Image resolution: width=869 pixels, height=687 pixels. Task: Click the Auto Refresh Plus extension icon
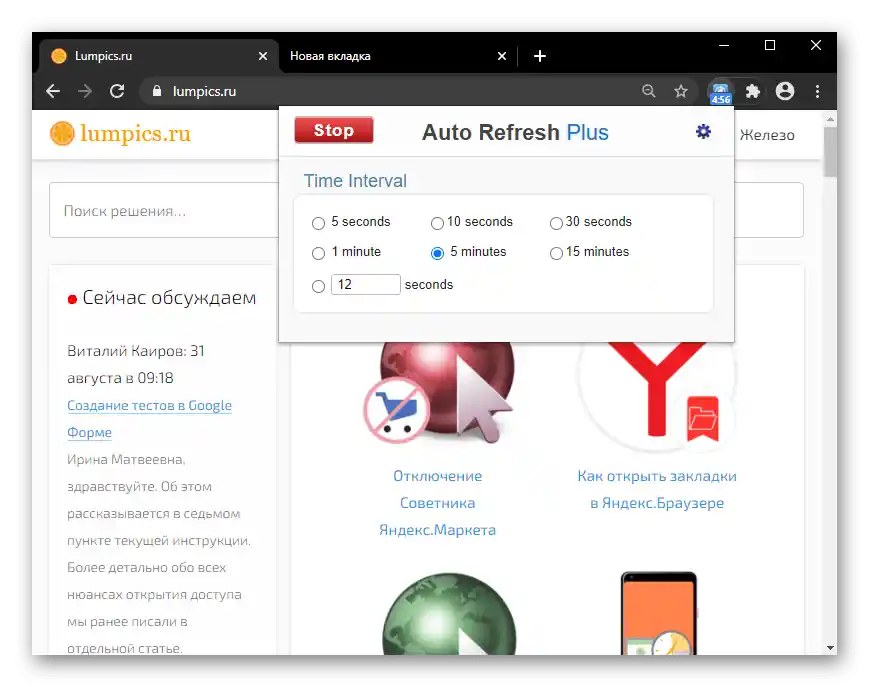coord(720,93)
